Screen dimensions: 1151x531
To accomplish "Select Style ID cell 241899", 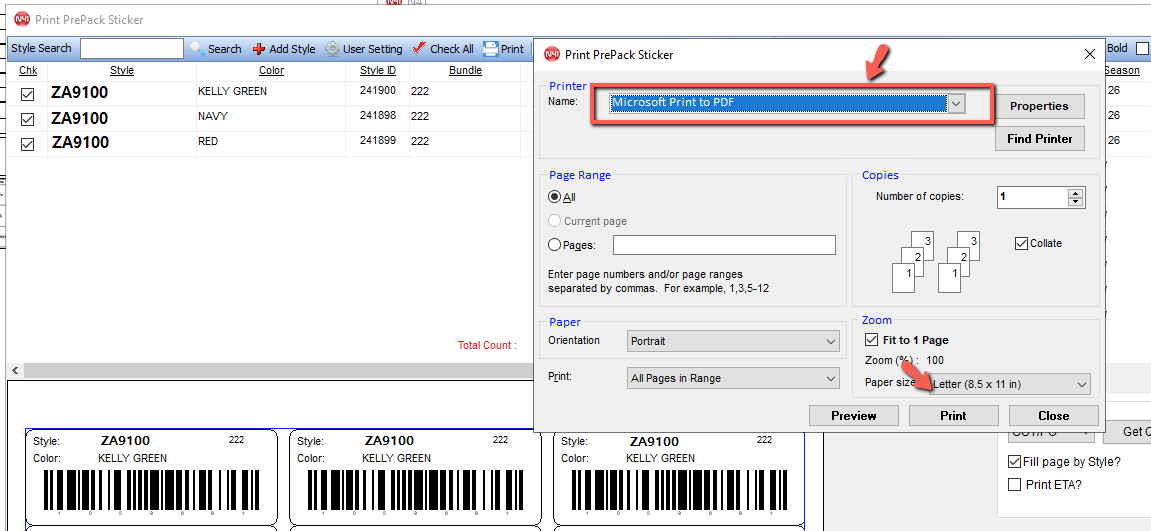I will coord(377,141).
